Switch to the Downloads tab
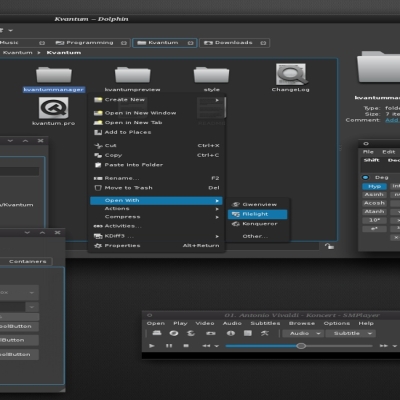The width and height of the screenshot is (400, 400). (235, 43)
